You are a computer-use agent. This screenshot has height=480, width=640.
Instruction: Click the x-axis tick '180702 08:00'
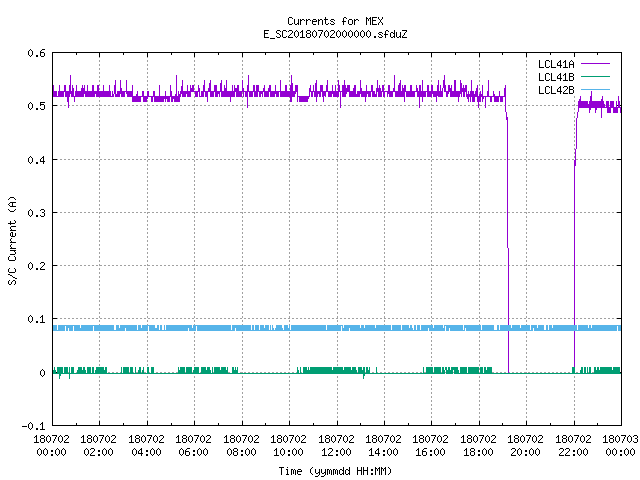[241, 445]
